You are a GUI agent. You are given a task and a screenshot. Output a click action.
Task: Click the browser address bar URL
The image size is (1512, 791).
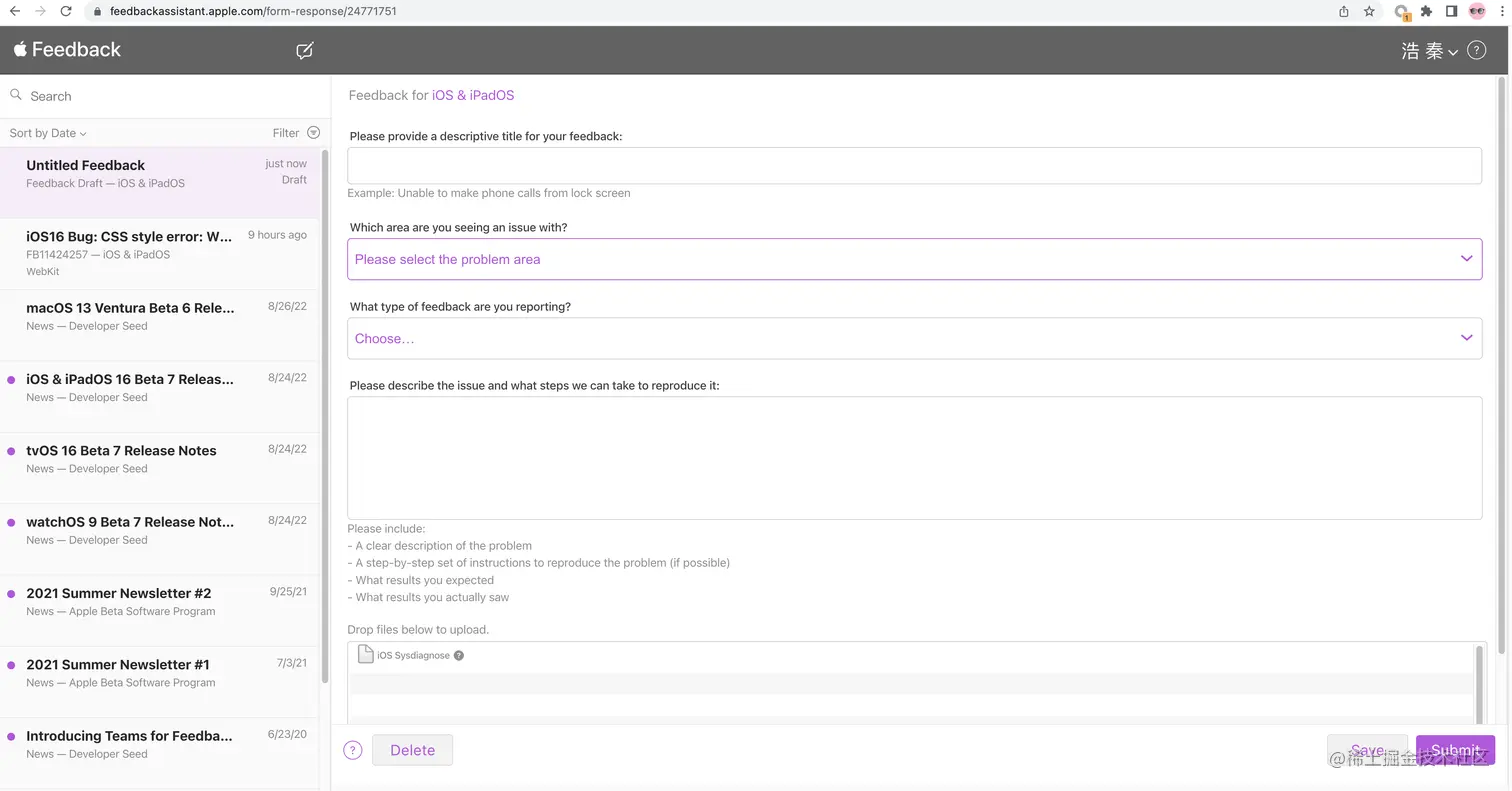[253, 11]
